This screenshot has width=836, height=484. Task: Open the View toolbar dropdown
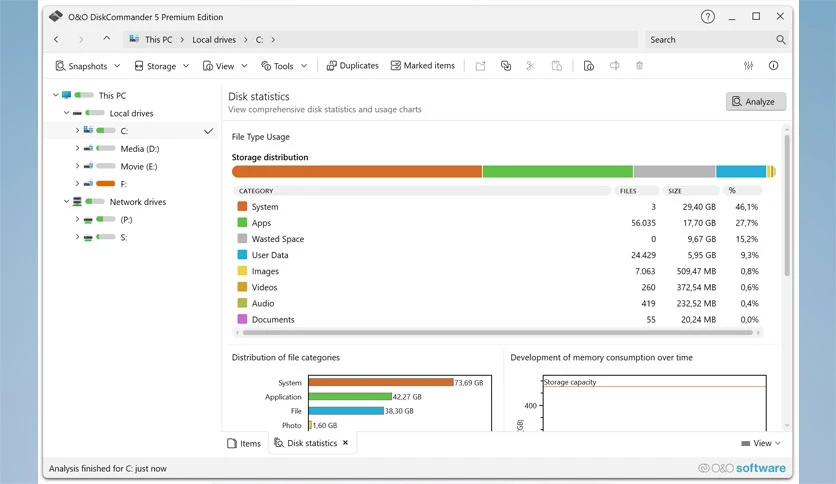click(x=225, y=66)
